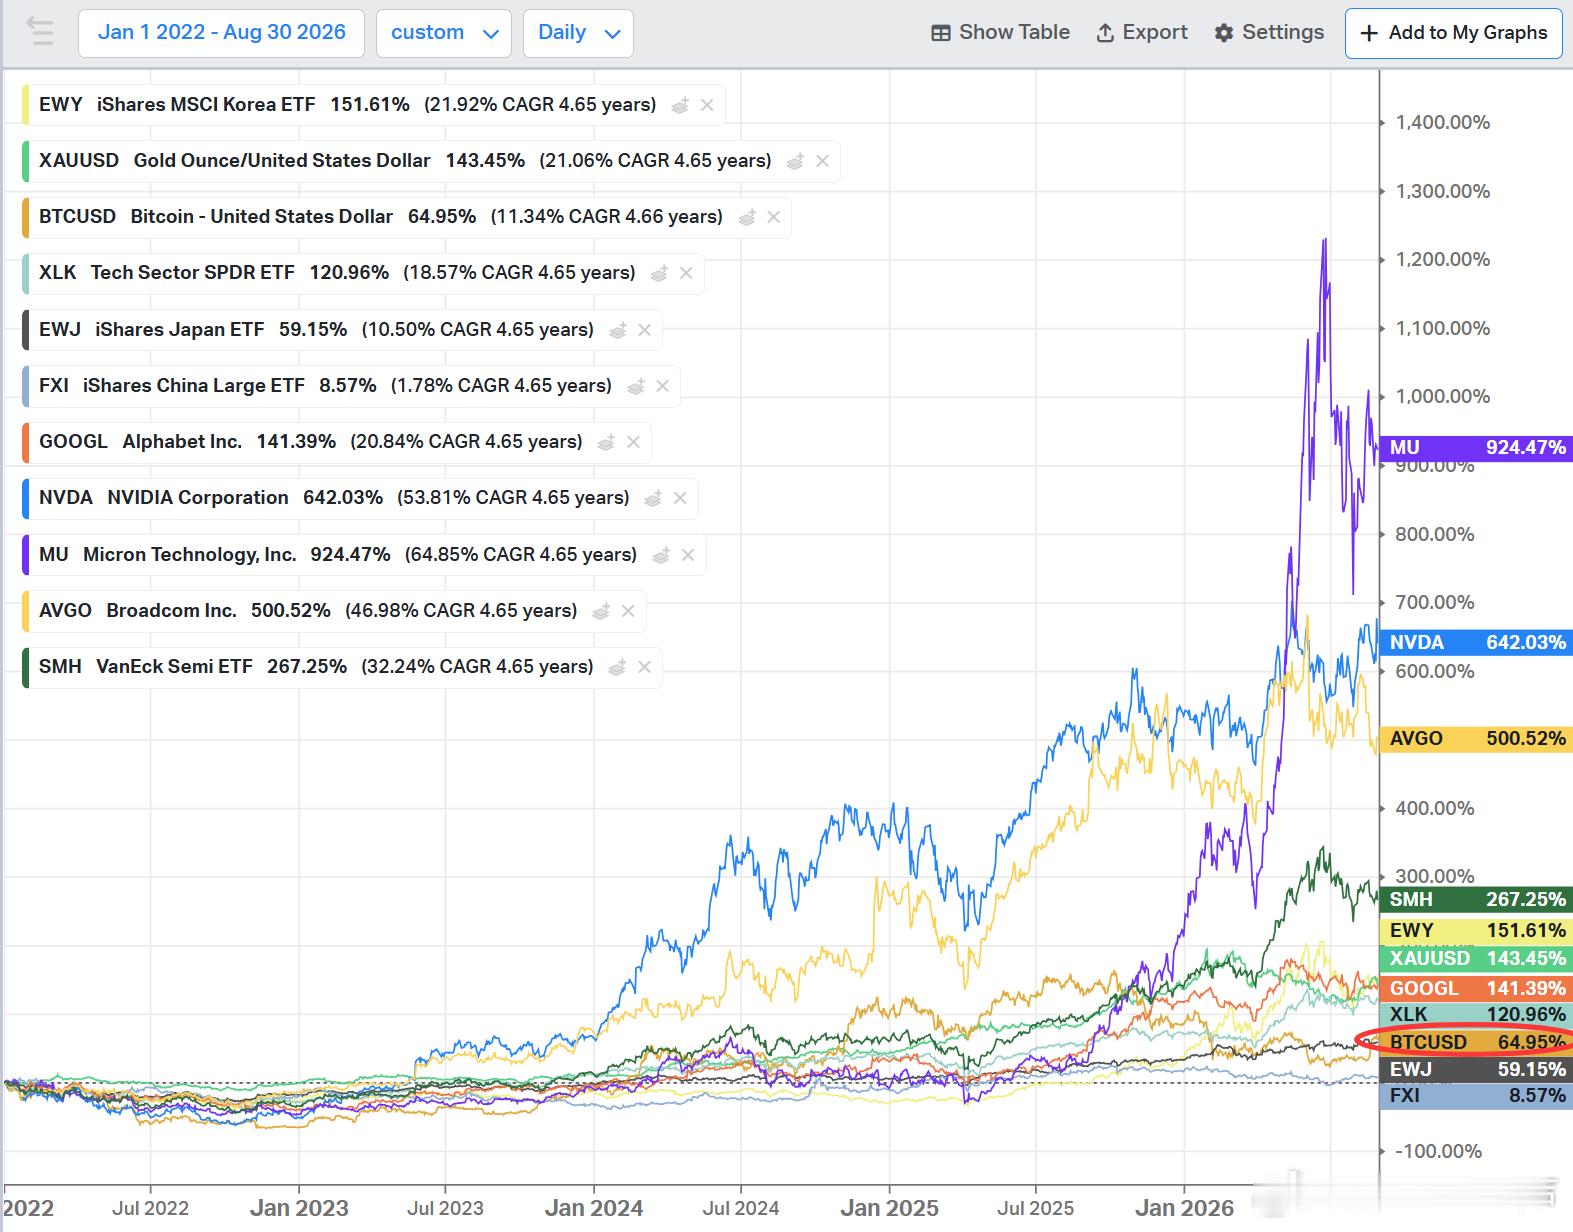The height and width of the screenshot is (1232, 1573).
Task: Click the stack-plus icon on the FXI row
Action: 635,386
